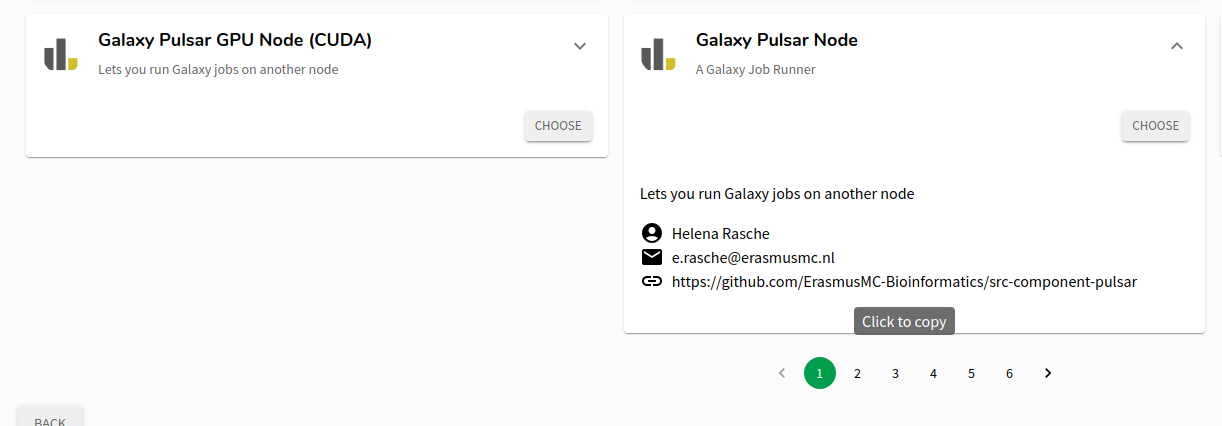Choose the Galaxy Pulsar GPU Node (CUDA) component
1222x426 pixels.
[558, 126]
